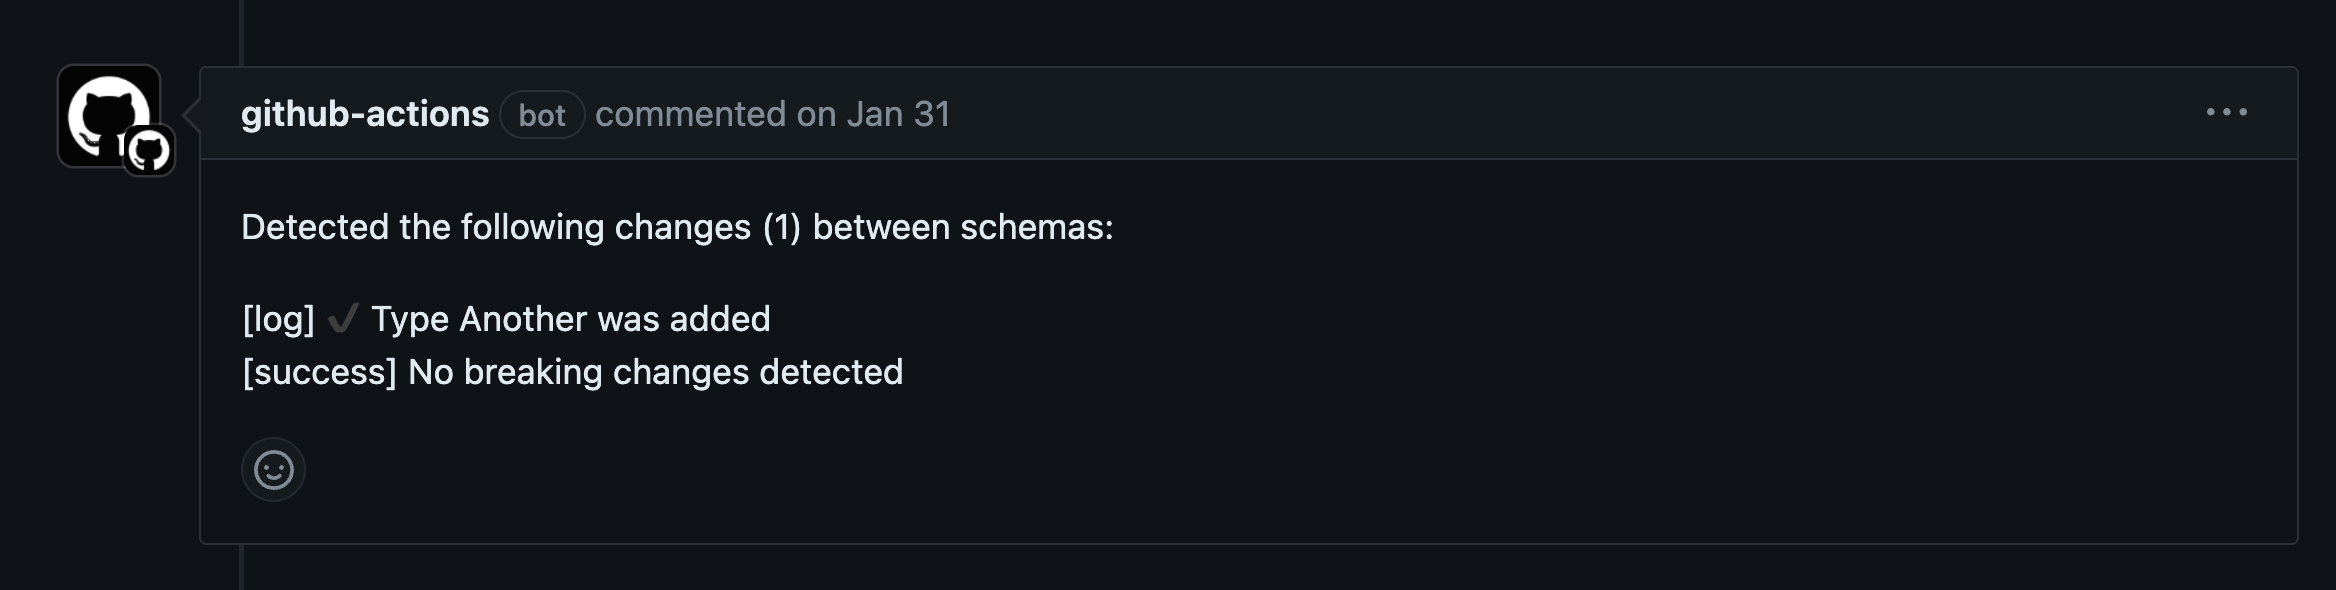The width and height of the screenshot is (2336, 590).
Task: Click 'No breaking changes detected' text
Action: pyautogui.click(x=656, y=372)
